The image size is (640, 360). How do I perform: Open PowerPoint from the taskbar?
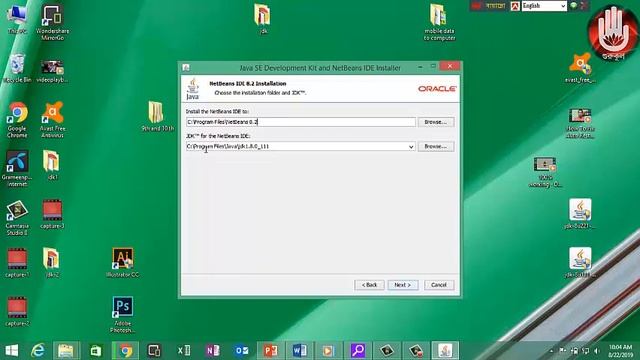pyautogui.click(x=271, y=351)
